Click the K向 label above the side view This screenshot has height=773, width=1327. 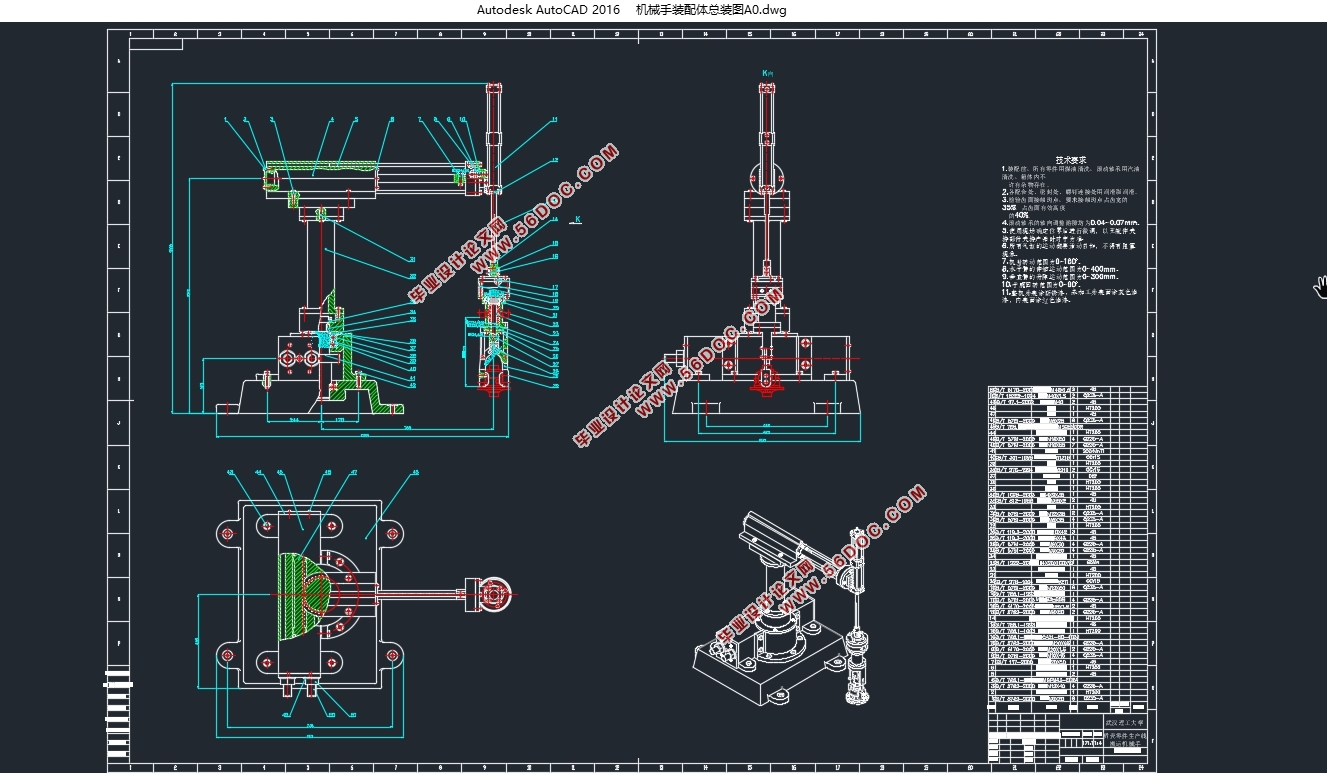coord(767,73)
